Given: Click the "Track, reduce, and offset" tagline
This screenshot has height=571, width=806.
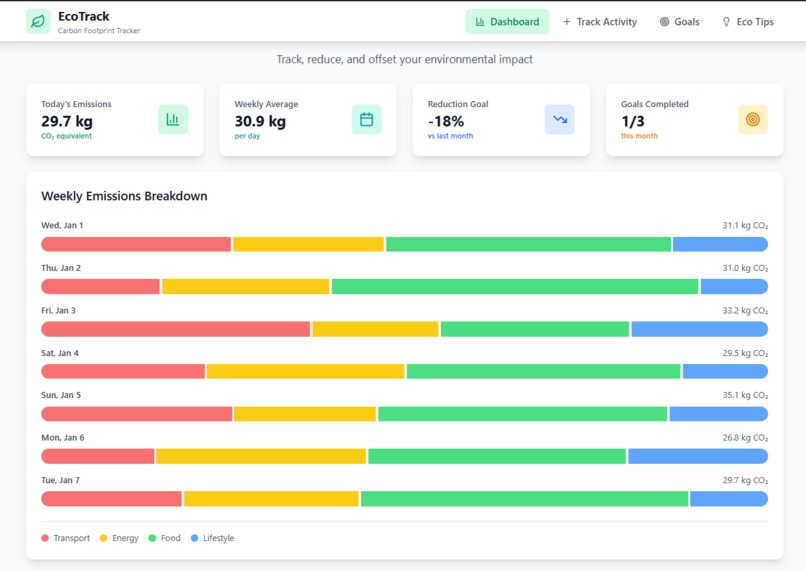Looking at the screenshot, I should point(405,59).
